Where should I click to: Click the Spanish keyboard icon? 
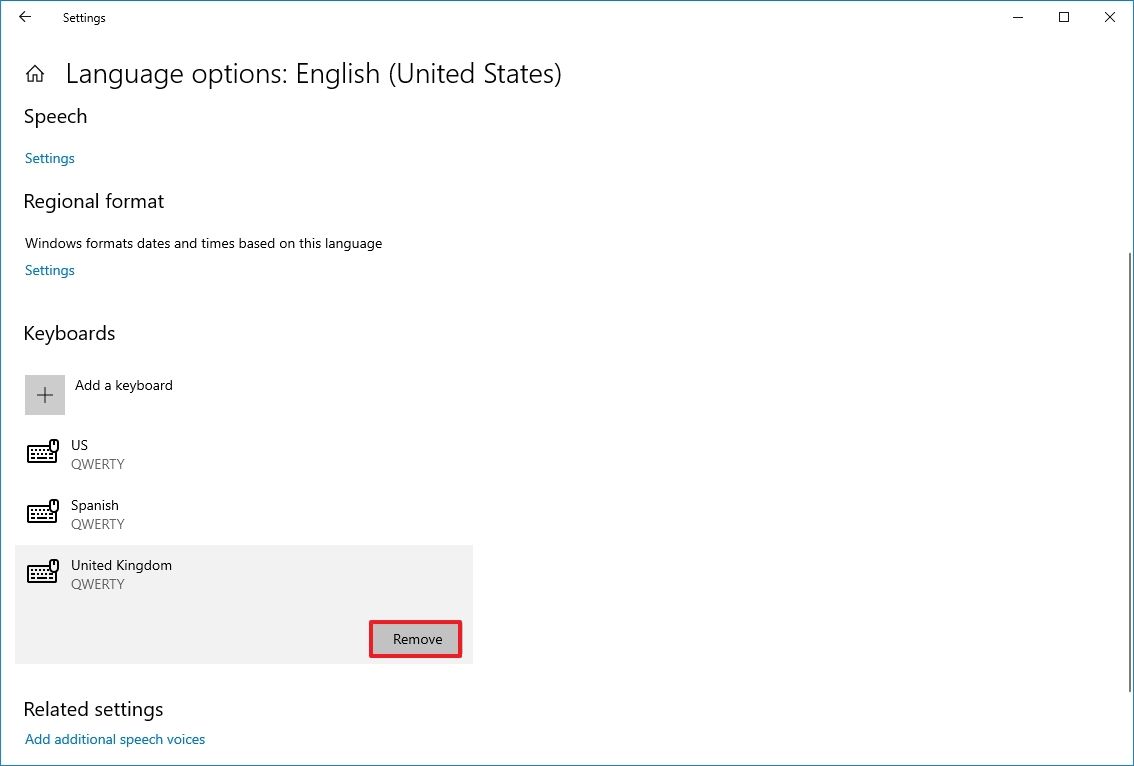click(42, 514)
